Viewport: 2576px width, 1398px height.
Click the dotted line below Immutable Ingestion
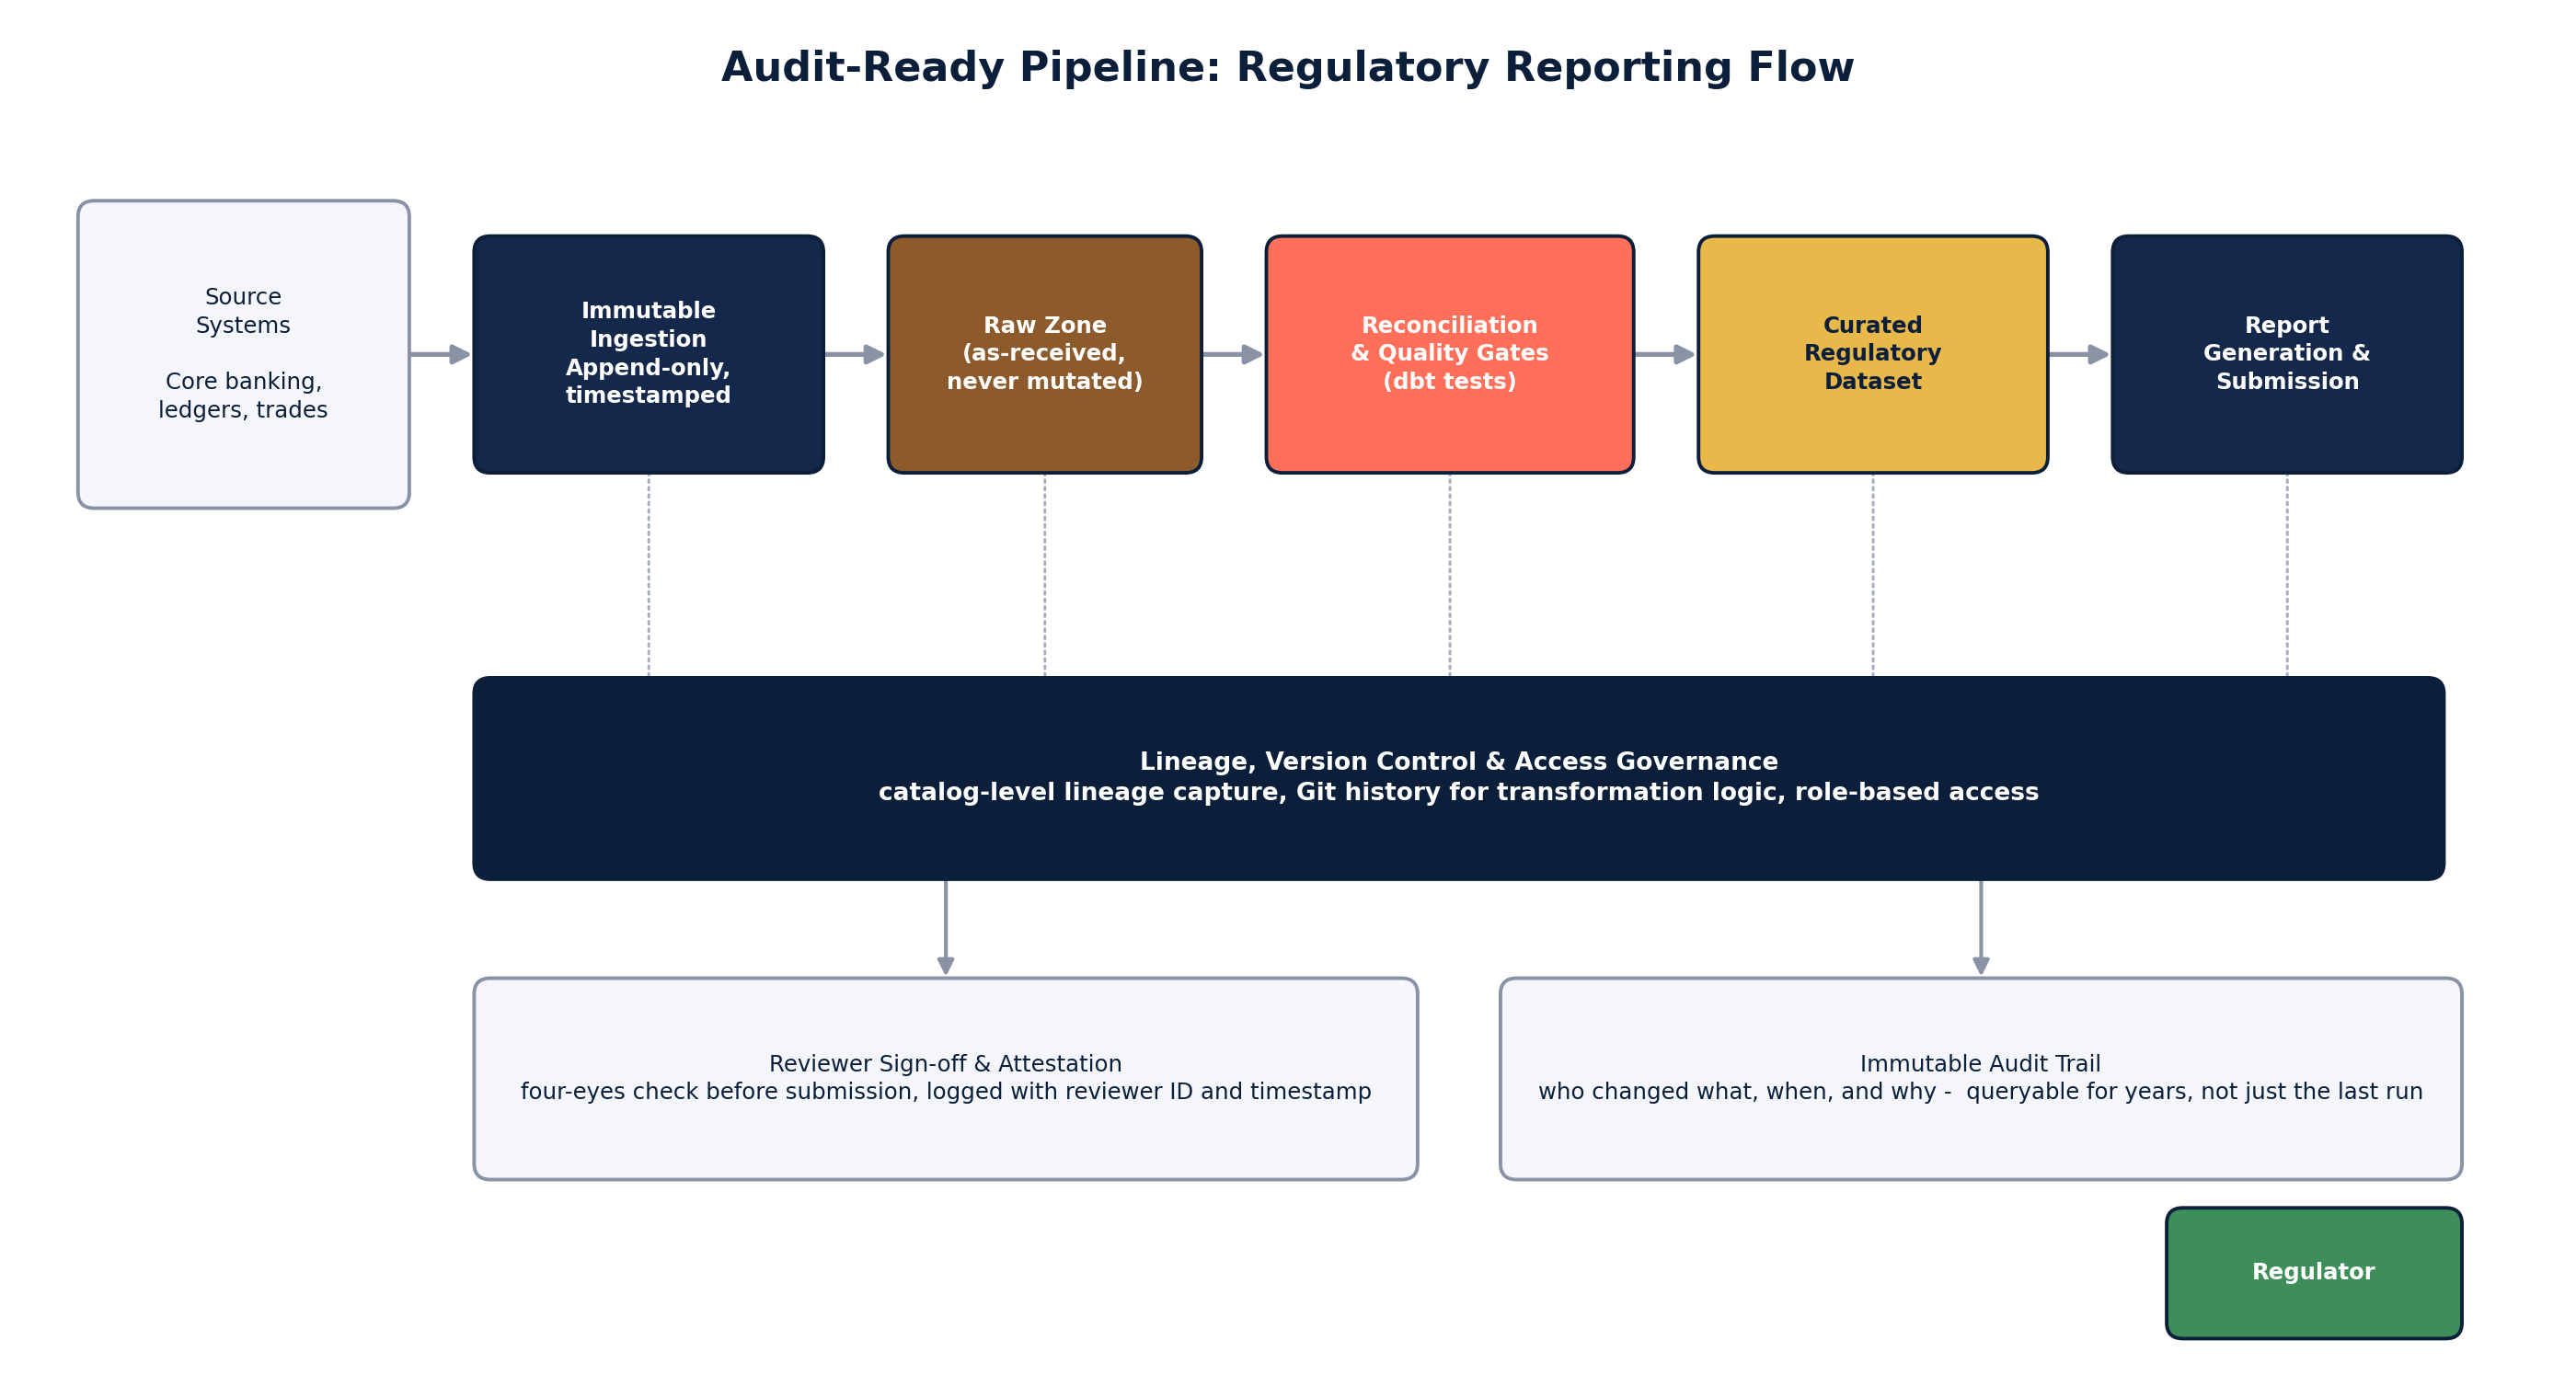(x=648, y=575)
